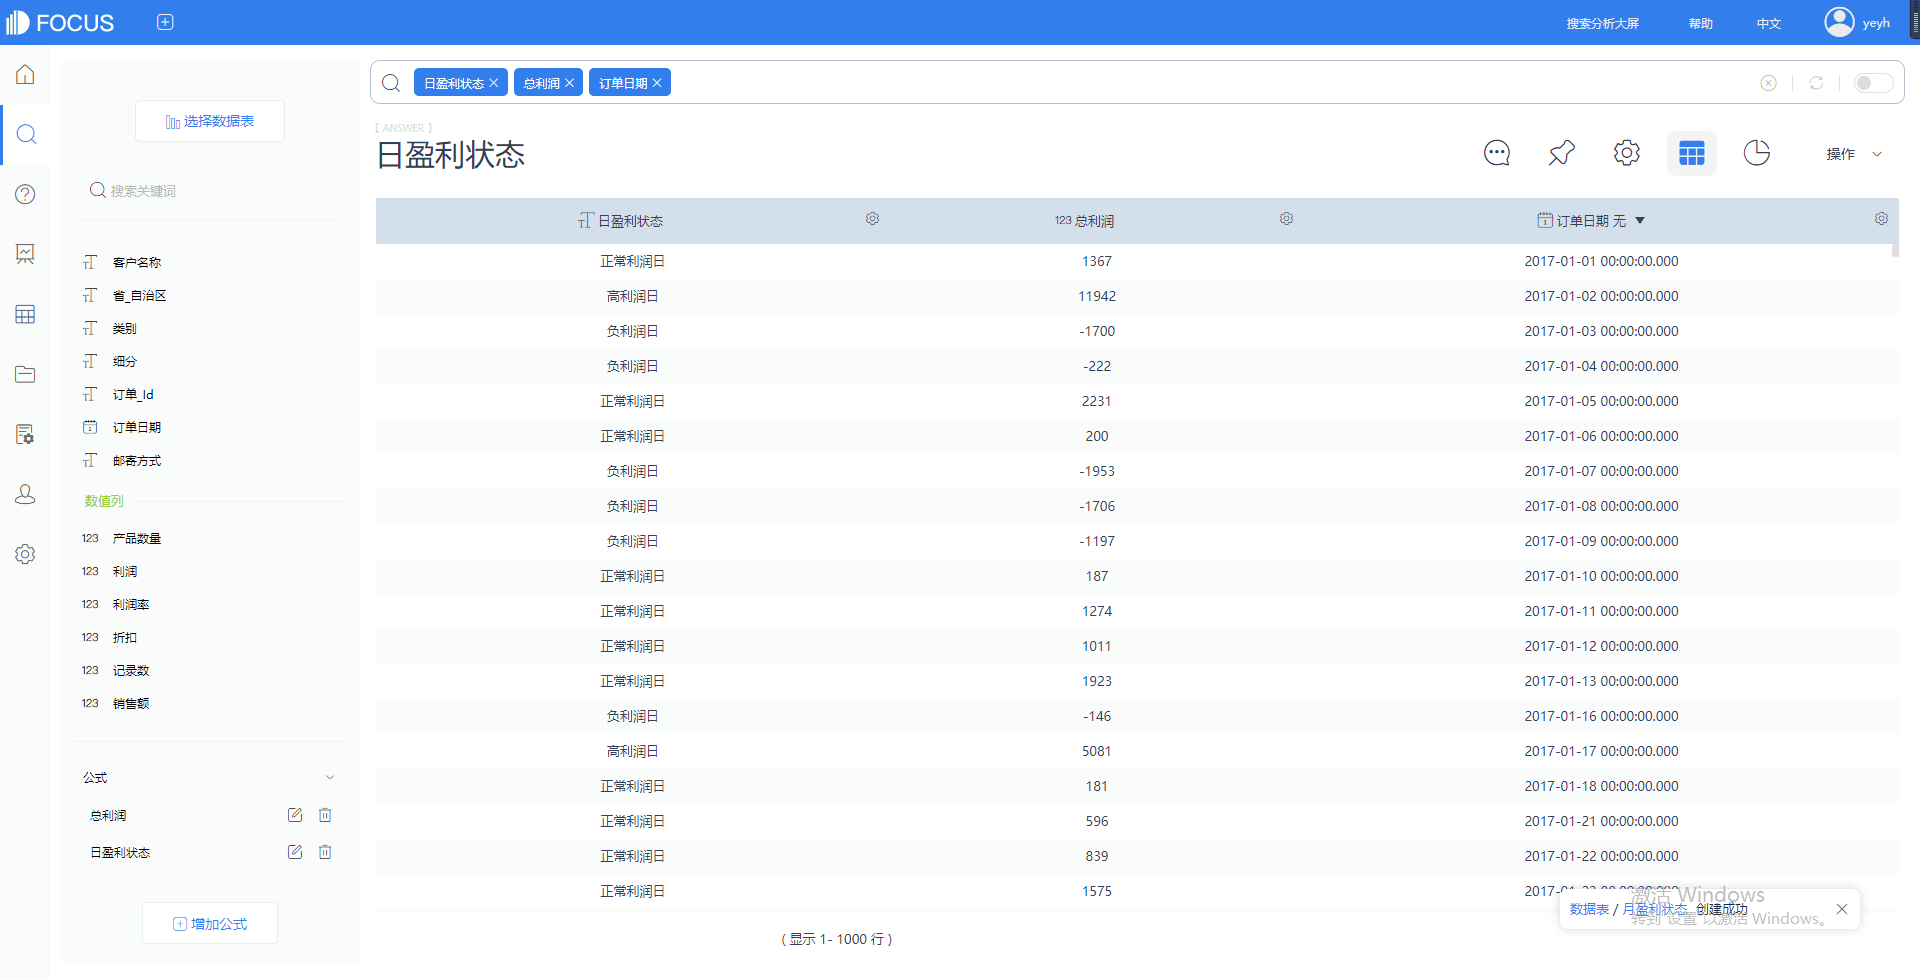
Task: Toggle the switch in search bar
Action: (1872, 83)
